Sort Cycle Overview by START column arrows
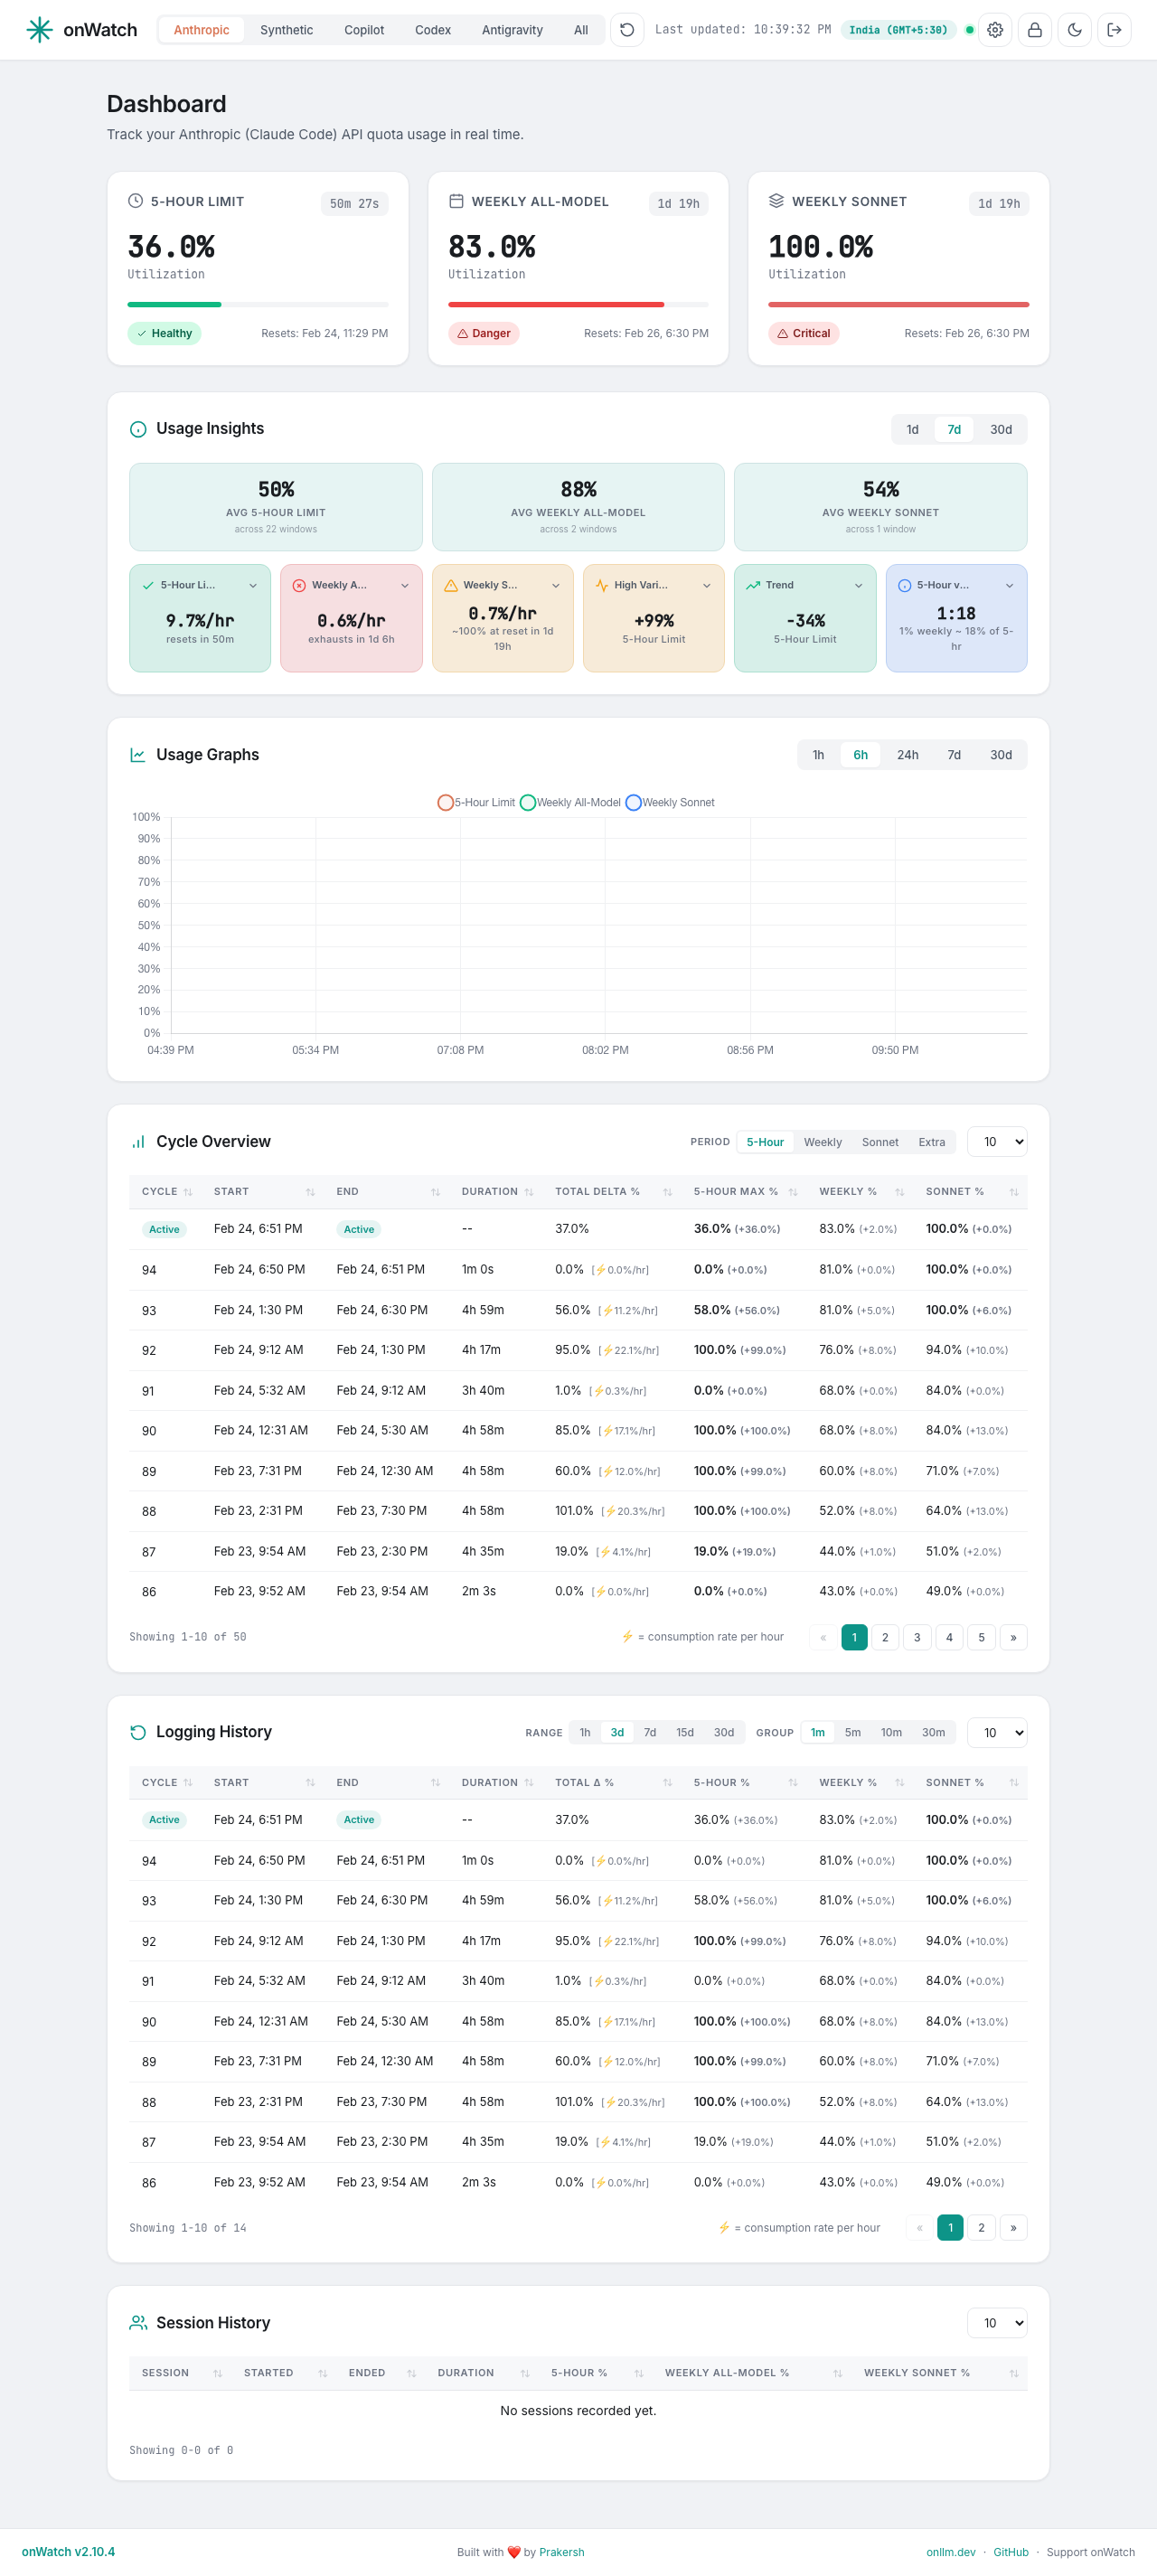Image resolution: width=1157 pixels, height=2576 pixels. [x=310, y=1192]
